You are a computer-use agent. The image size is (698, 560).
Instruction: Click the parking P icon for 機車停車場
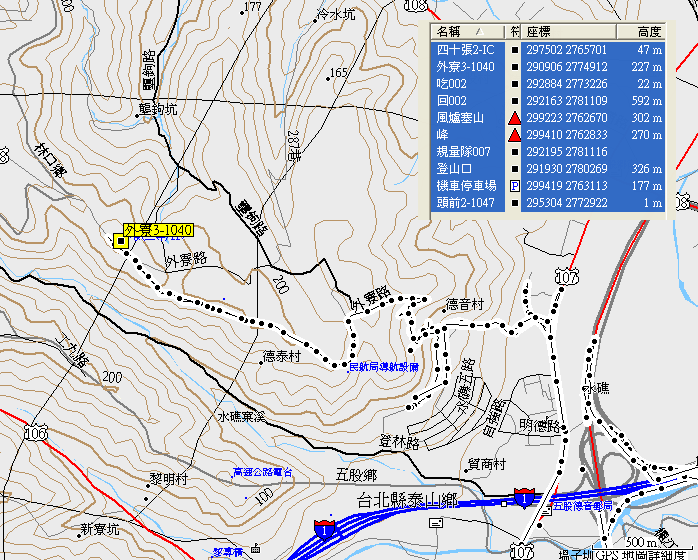(515, 186)
